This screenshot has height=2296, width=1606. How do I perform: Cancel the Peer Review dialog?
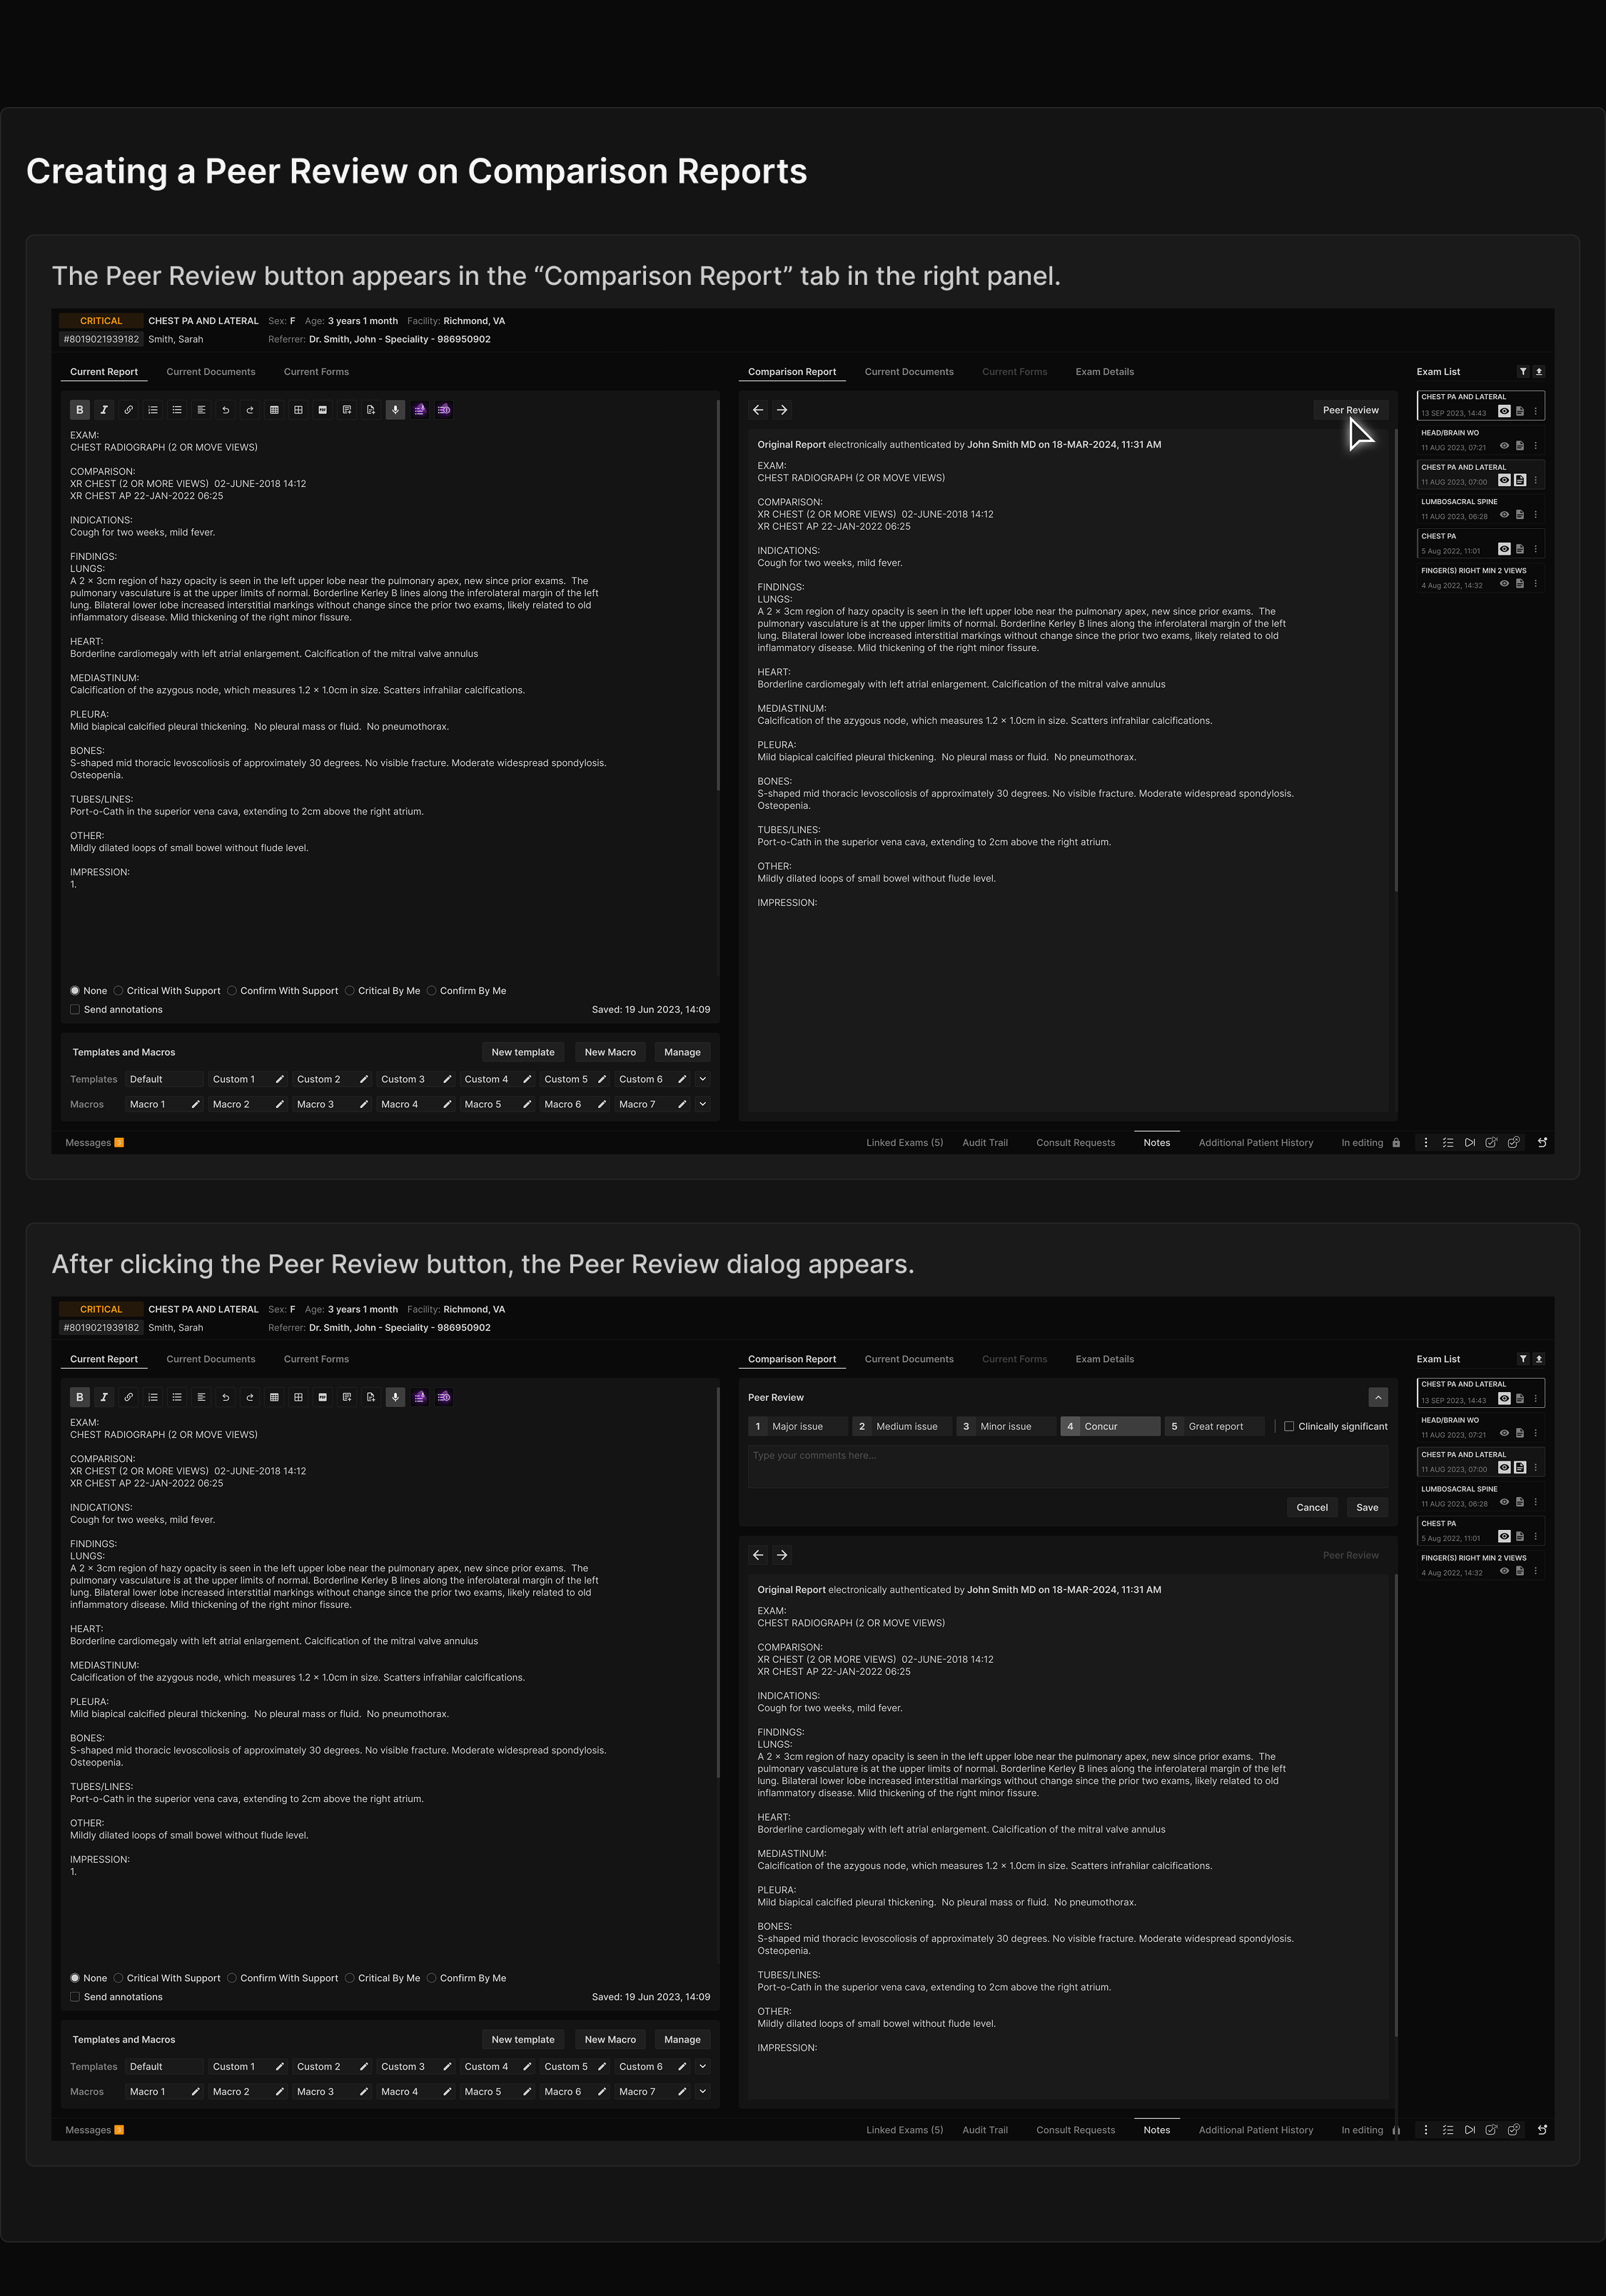point(1312,1508)
